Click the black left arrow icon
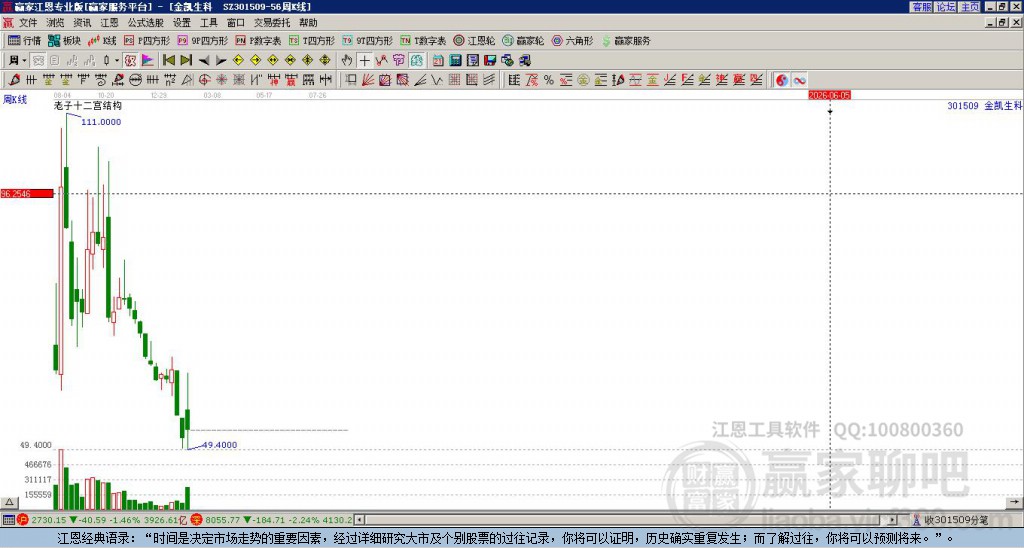The width and height of the screenshot is (1024, 548). (x=204, y=60)
